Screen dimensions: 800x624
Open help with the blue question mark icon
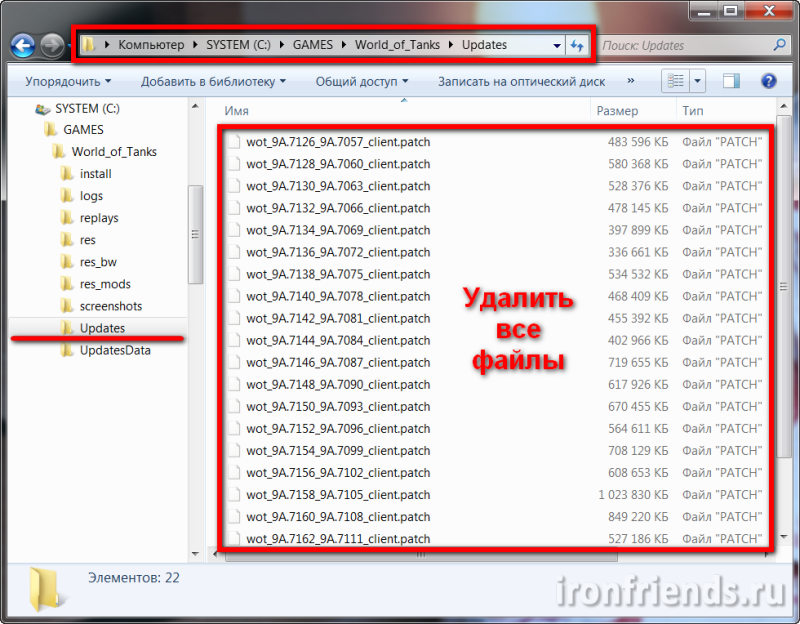[768, 81]
